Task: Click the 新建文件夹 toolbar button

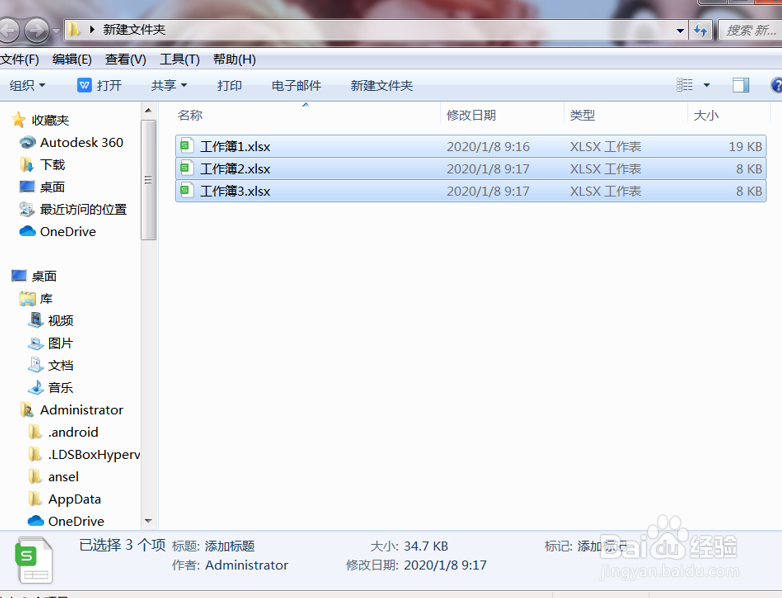Action: 382,85
